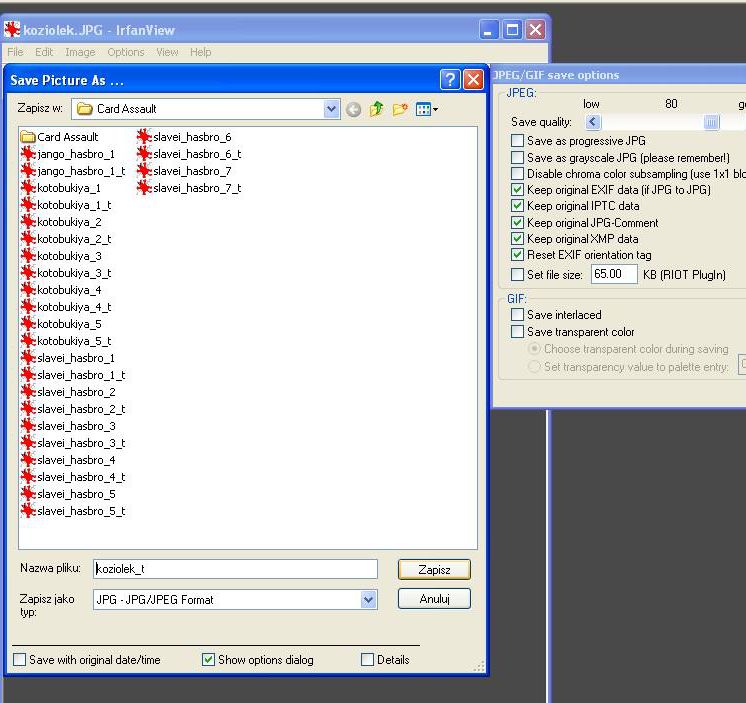Select slavei_hasbro_5_t file
The image size is (746, 703).
click(73, 511)
